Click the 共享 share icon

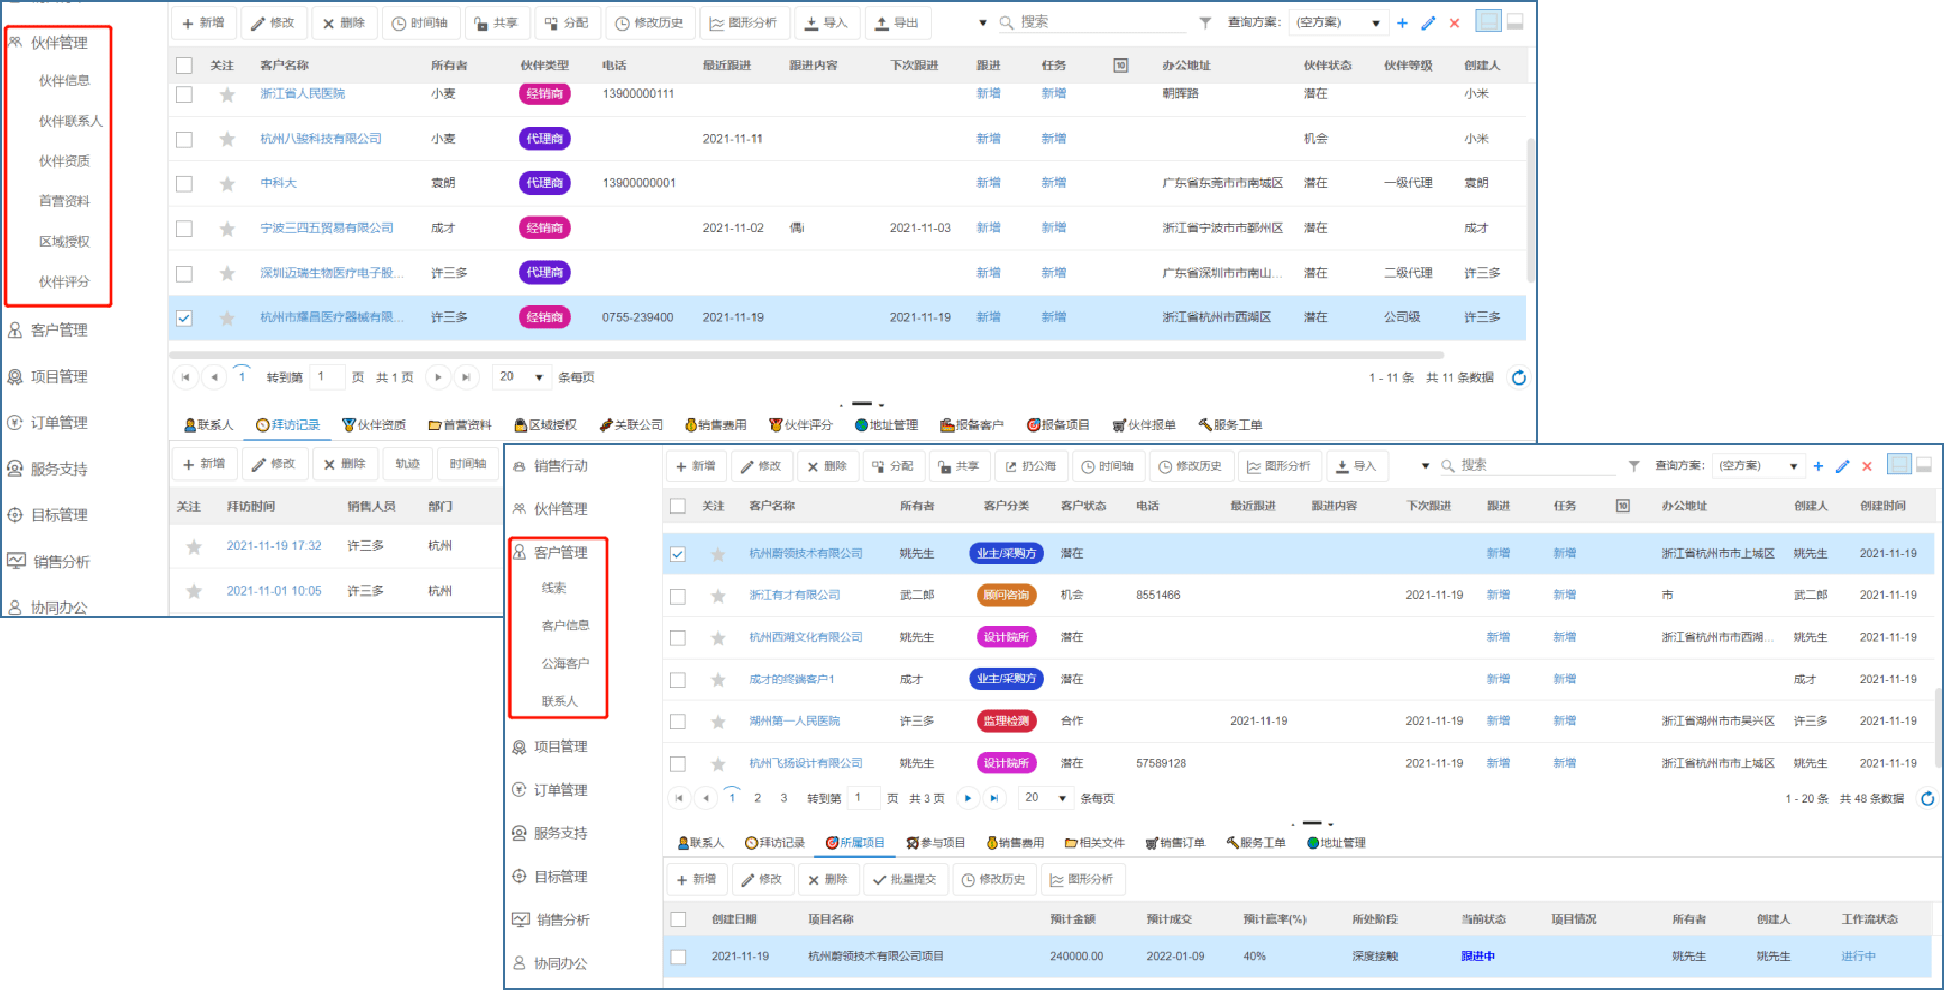point(497,22)
